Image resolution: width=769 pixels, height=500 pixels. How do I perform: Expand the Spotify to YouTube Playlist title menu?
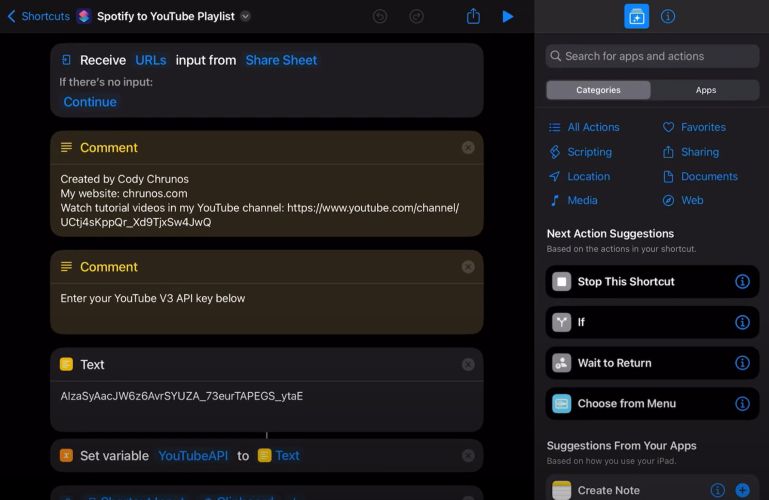click(246, 16)
